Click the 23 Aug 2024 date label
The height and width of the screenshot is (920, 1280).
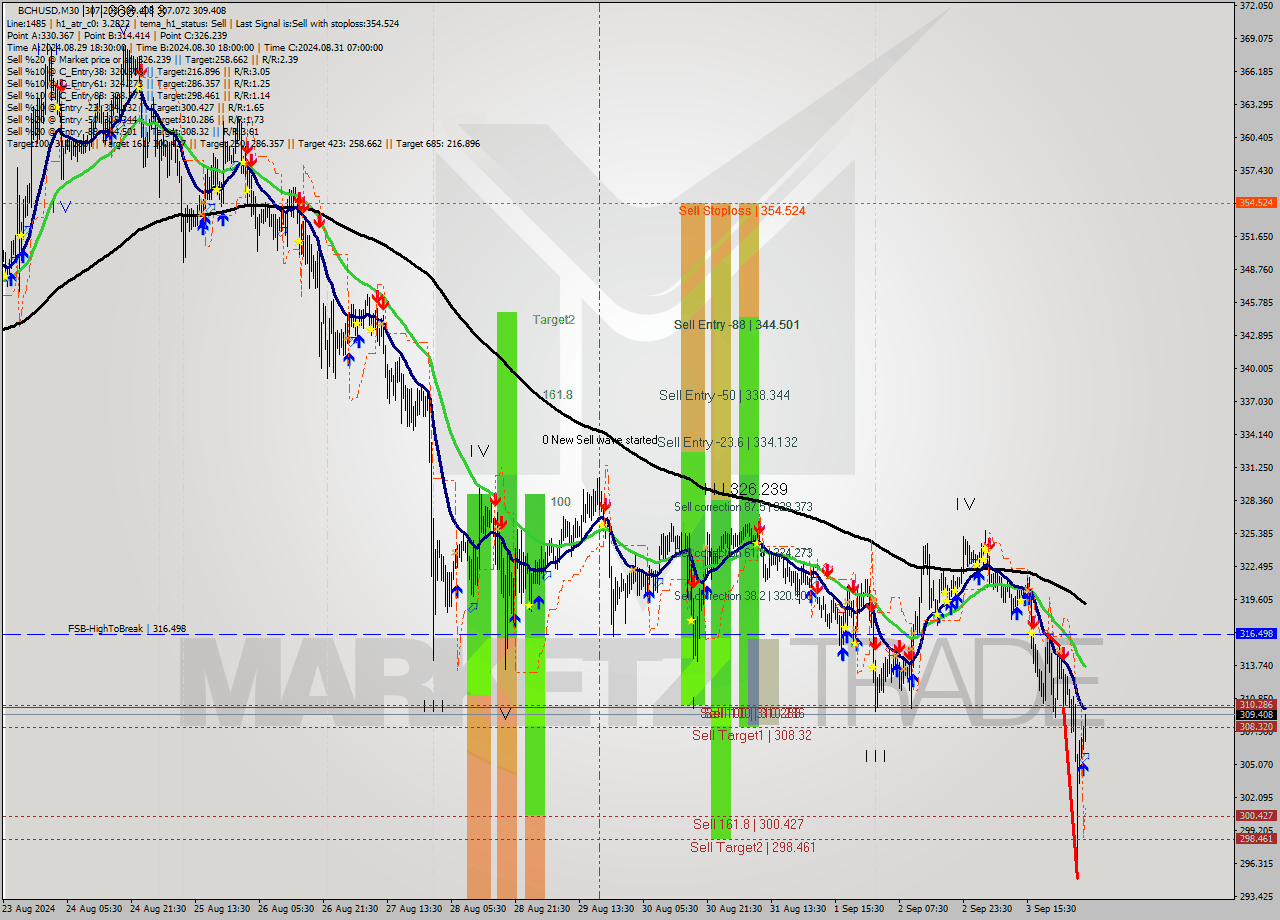(29, 909)
